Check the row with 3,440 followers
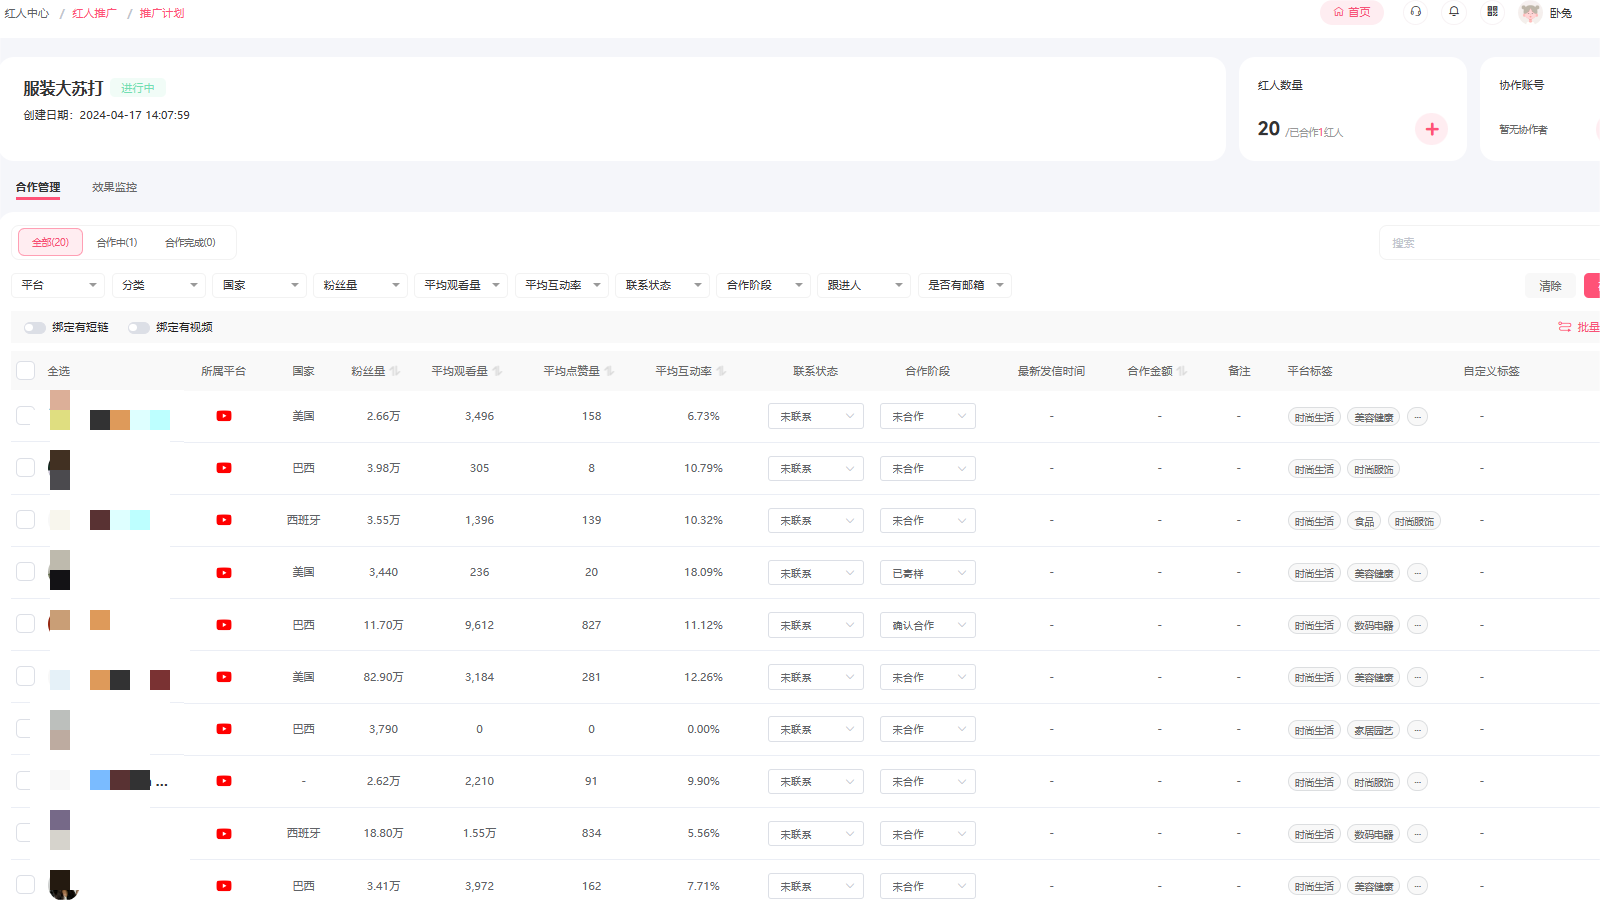This screenshot has width=1600, height=900. (x=26, y=572)
